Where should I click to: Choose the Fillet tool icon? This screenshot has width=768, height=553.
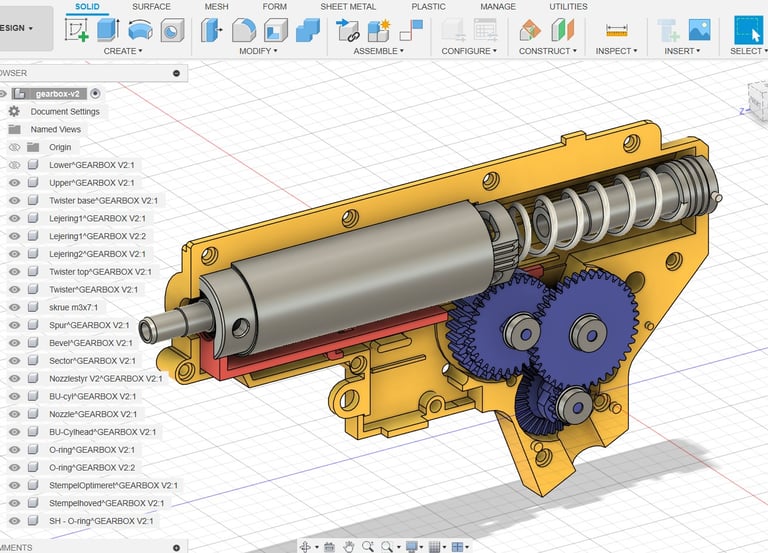tap(244, 30)
